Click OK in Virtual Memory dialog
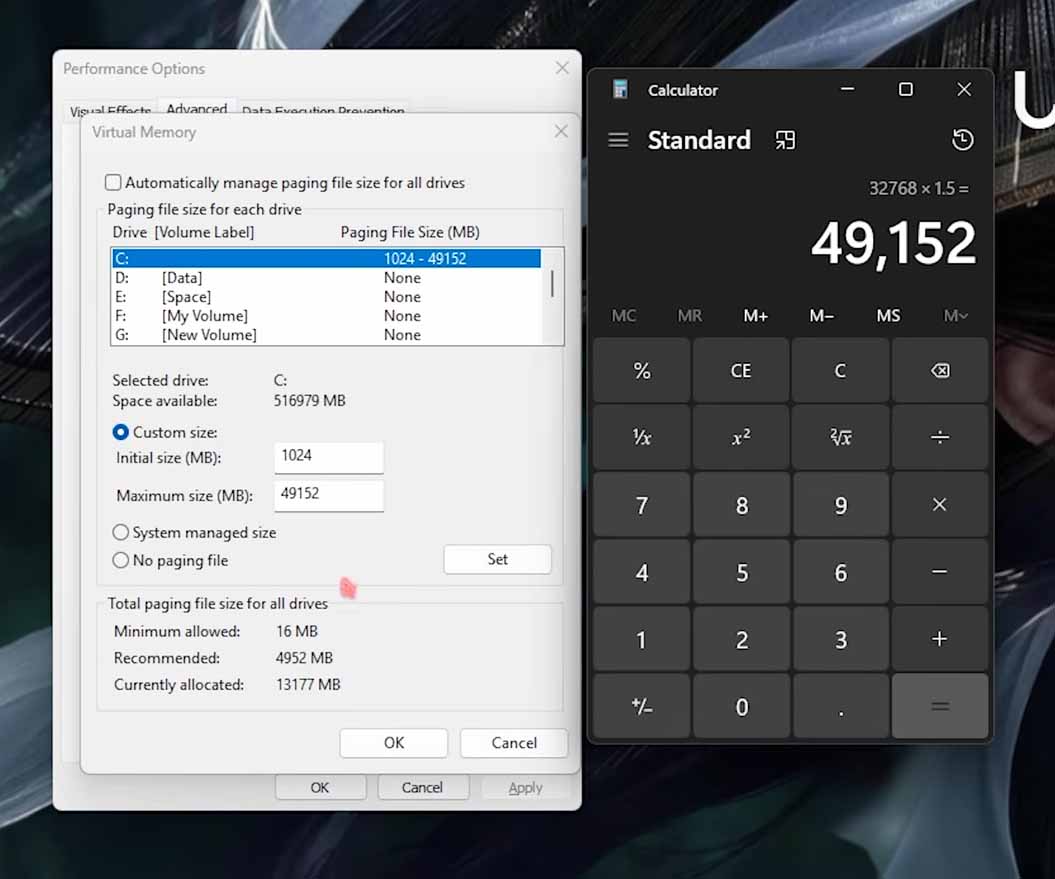This screenshot has height=879, width=1055. (x=394, y=743)
